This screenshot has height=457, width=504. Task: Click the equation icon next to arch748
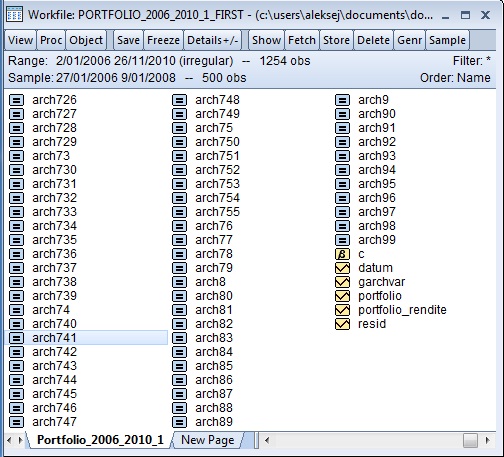coord(179,100)
